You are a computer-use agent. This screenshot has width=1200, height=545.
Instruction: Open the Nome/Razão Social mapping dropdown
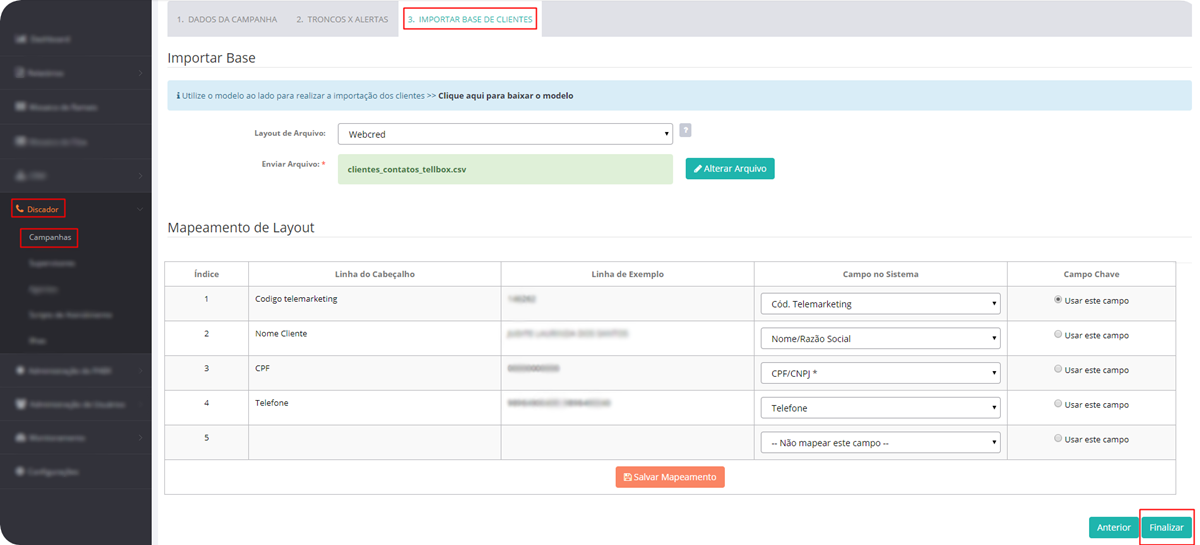[880, 339]
